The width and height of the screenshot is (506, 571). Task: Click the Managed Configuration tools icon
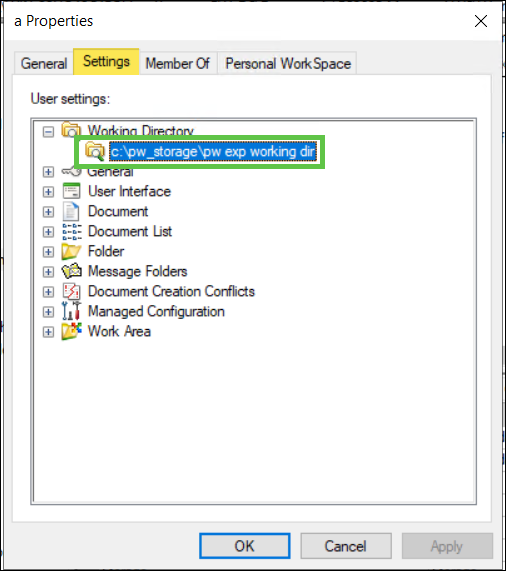pyautogui.click(x=71, y=311)
